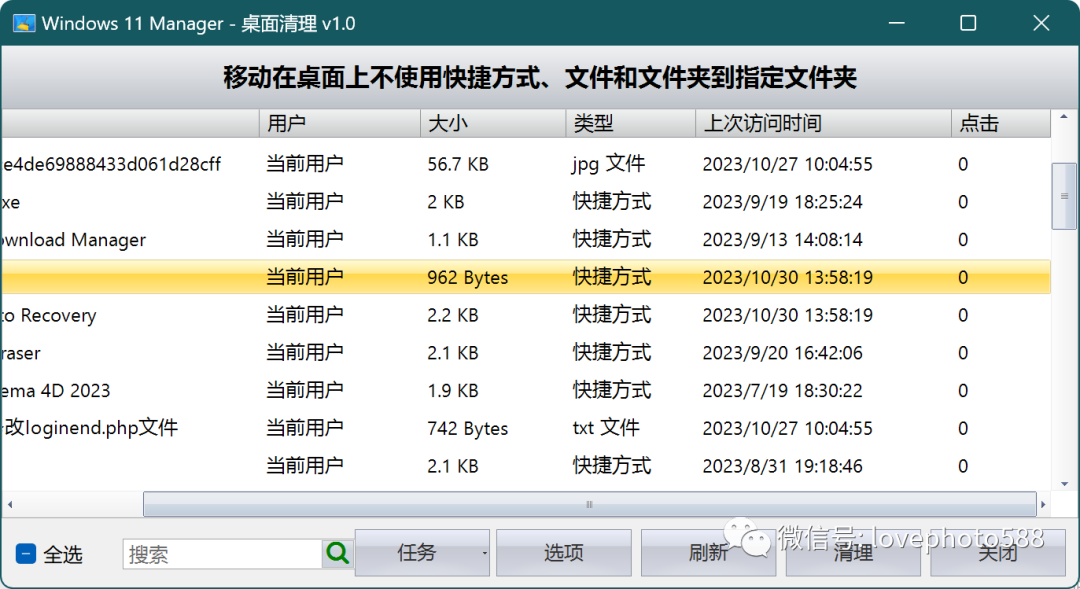
Task: Sort by the 上次访问时间 column header
Action: point(823,123)
